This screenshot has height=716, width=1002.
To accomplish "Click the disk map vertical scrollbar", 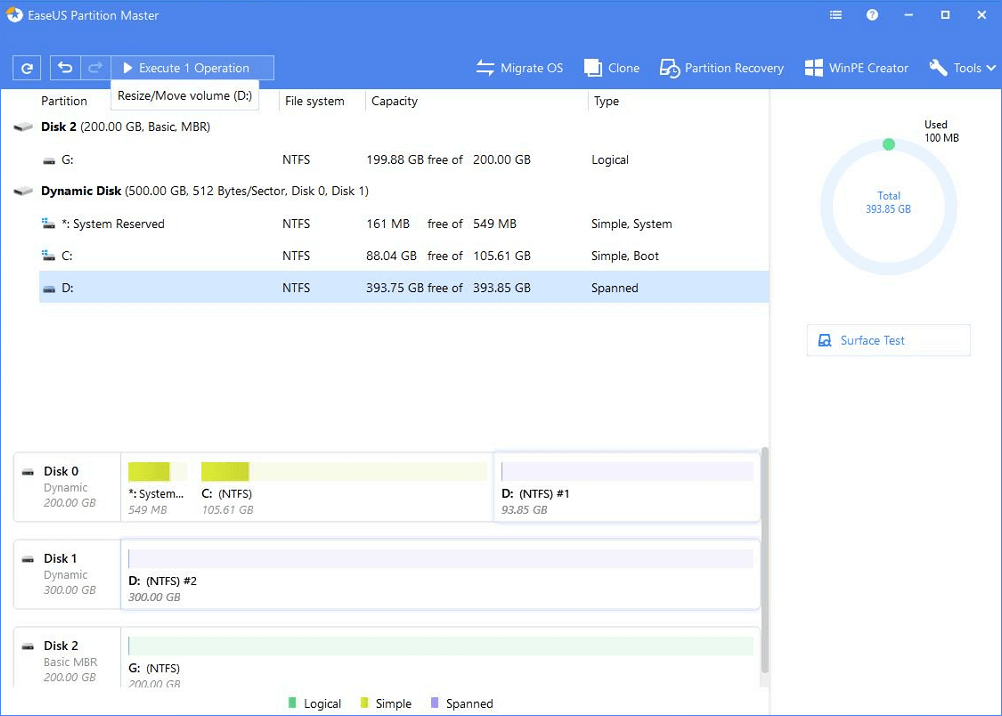I will tap(765, 560).
